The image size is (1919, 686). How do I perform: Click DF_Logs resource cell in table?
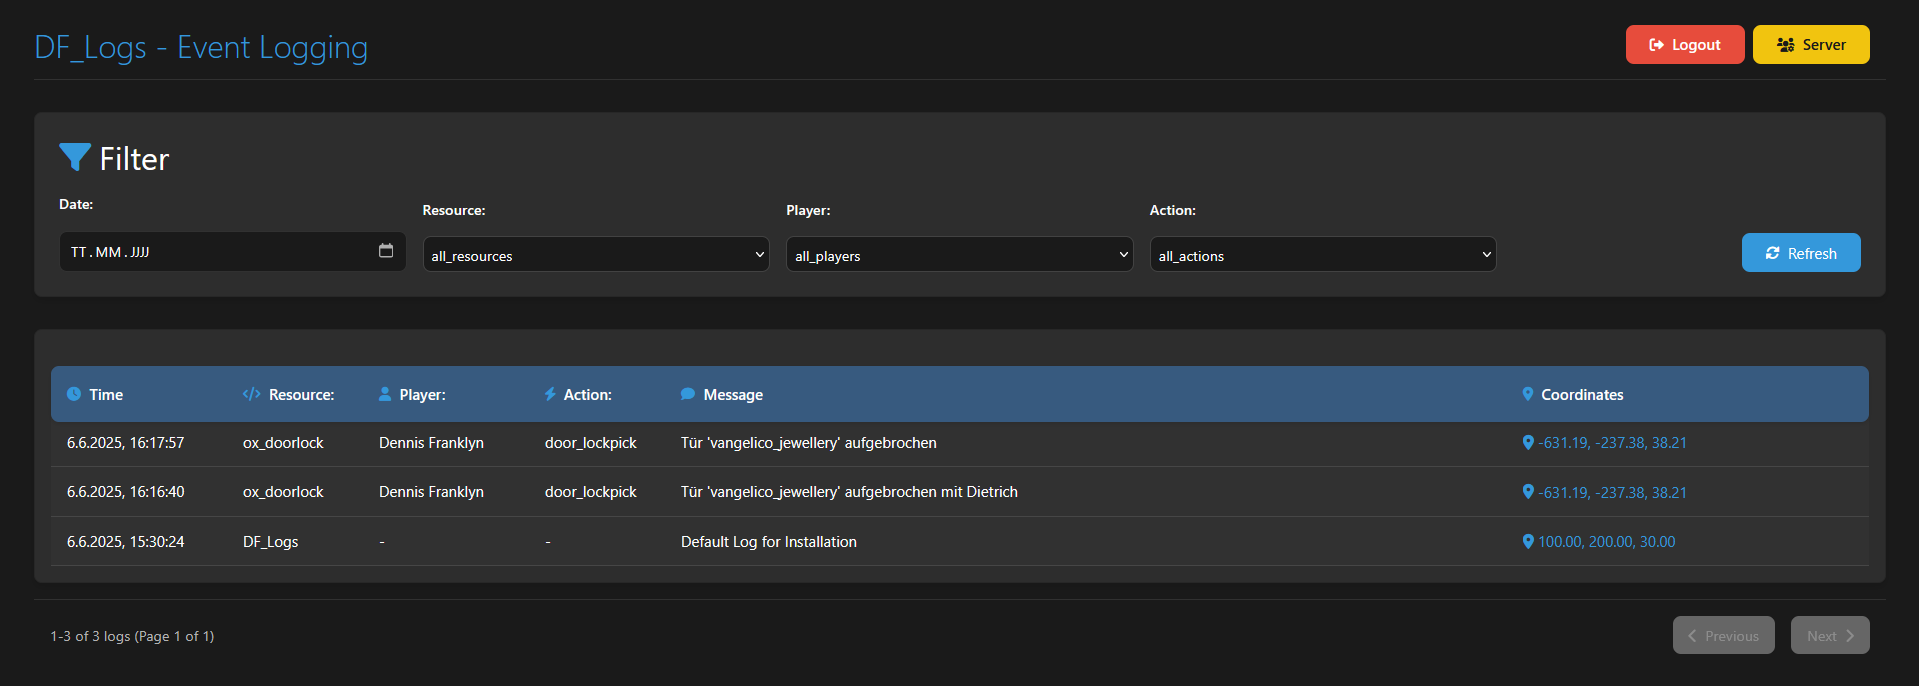coord(271,542)
